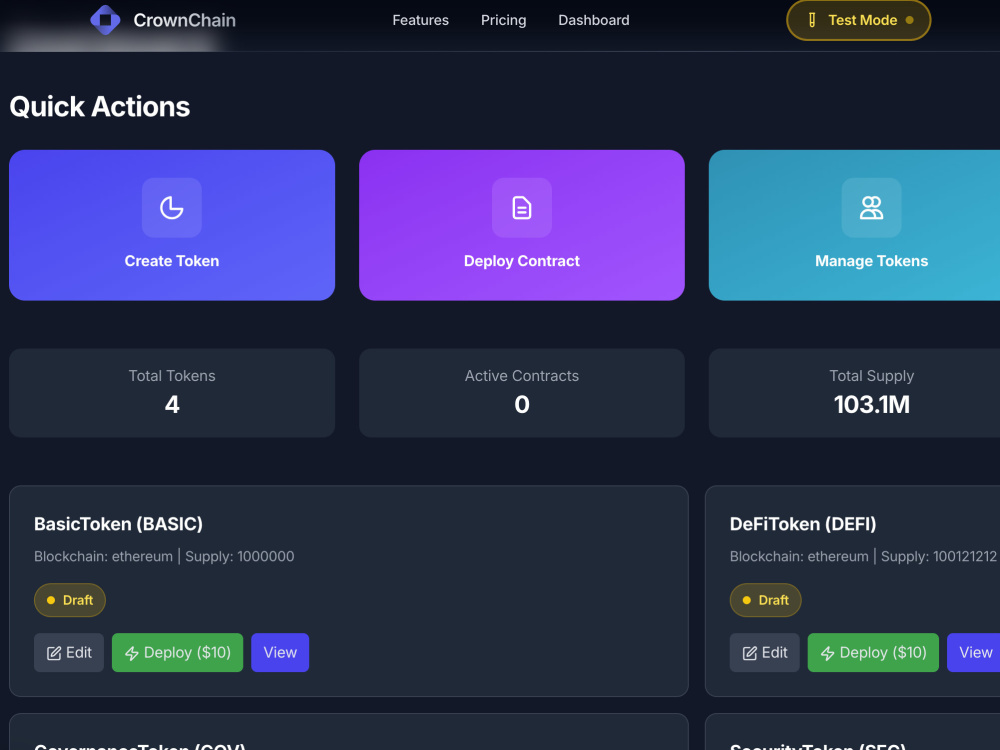Click the Draft badge on DeFiToken
Screen dimensions: 1000x750
click(x=765, y=600)
